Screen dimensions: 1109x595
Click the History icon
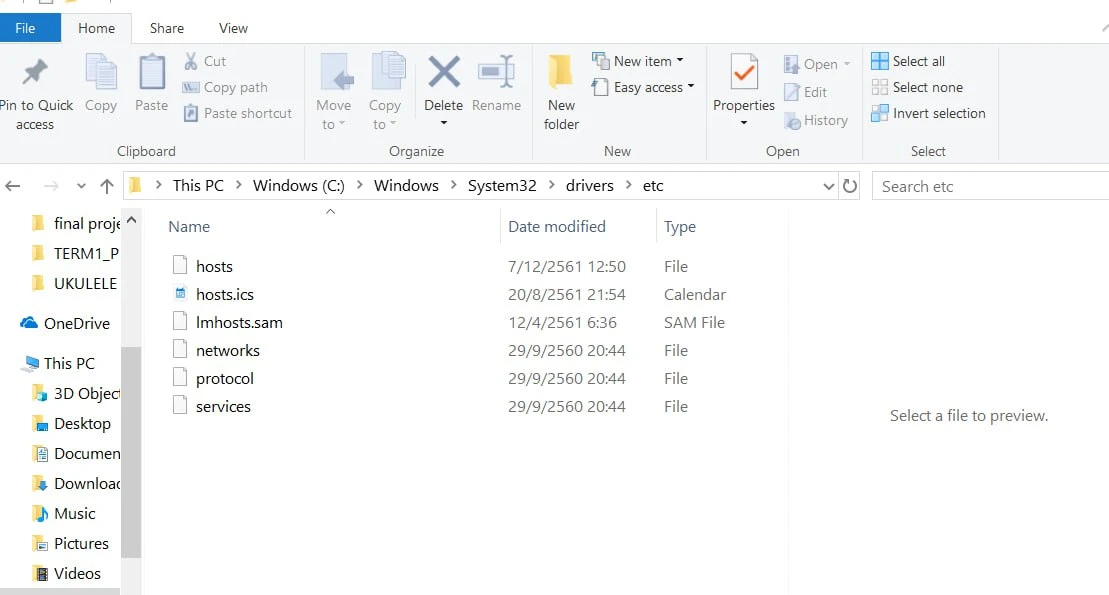click(x=792, y=121)
